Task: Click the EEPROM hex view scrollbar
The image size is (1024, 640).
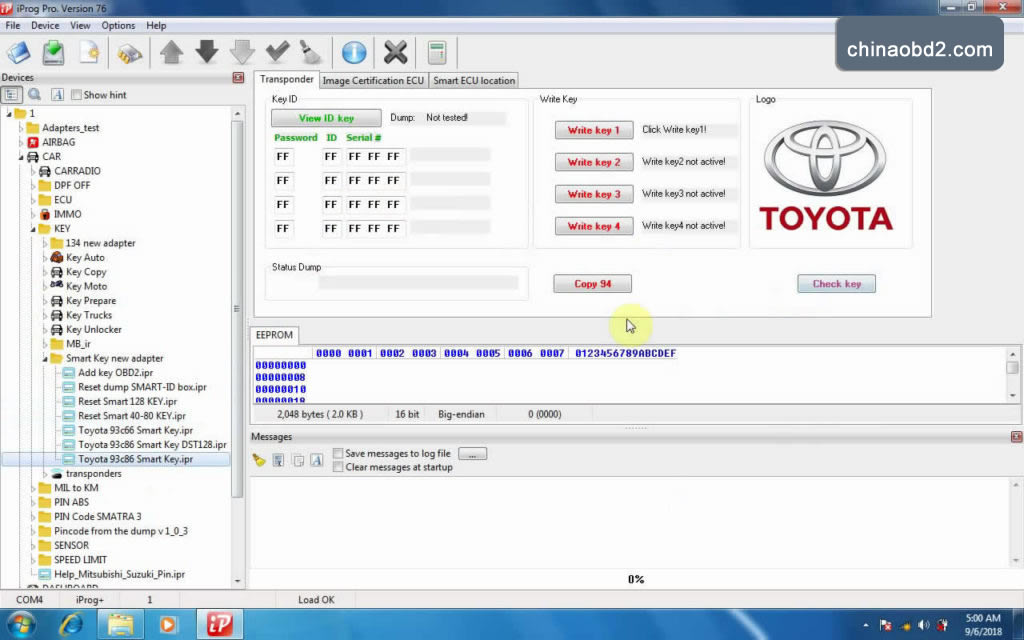Action: tap(1012, 374)
